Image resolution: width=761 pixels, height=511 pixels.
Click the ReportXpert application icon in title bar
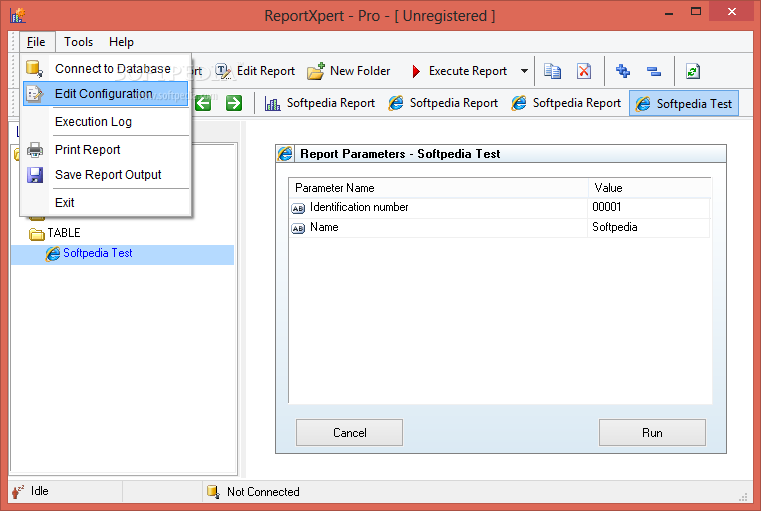coord(17,15)
